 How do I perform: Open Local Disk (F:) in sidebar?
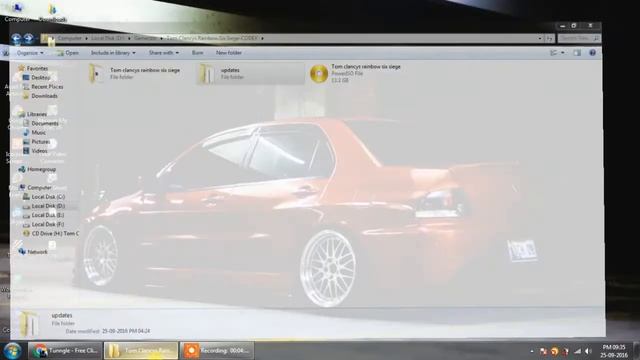point(48,224)
